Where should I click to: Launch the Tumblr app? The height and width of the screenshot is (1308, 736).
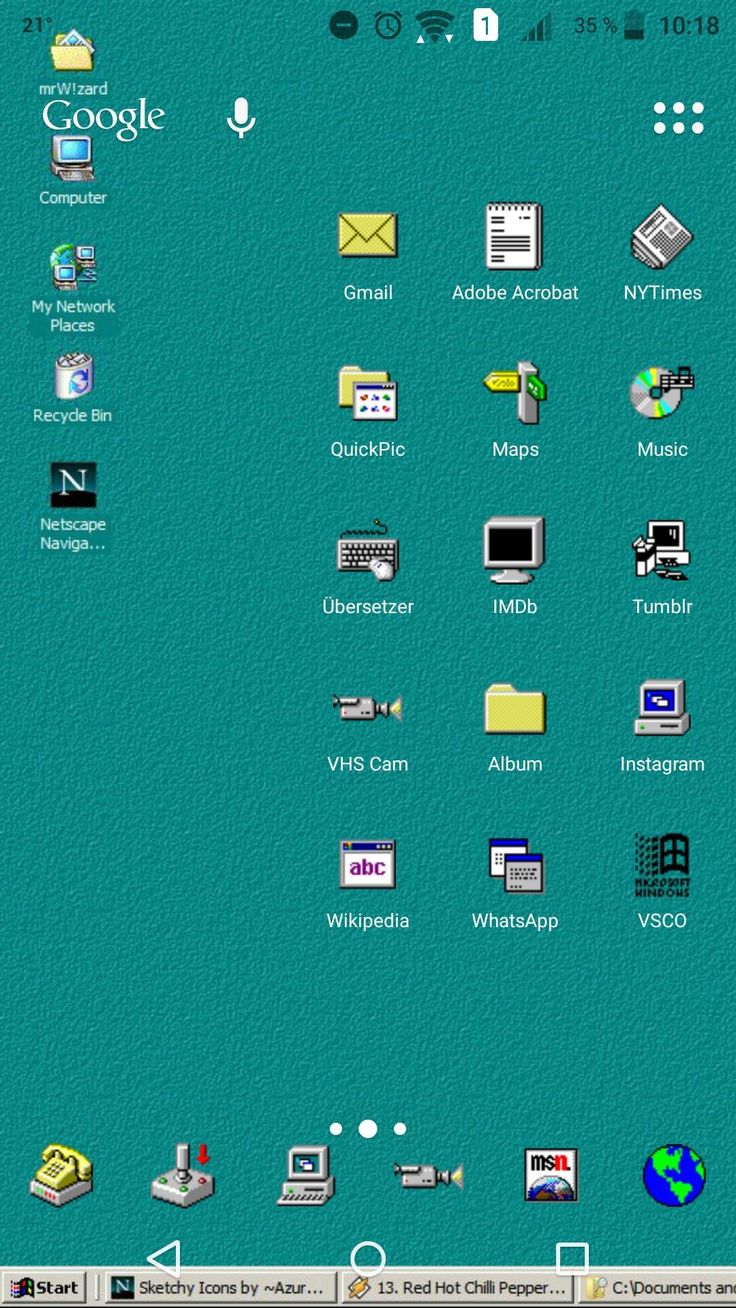662,549
